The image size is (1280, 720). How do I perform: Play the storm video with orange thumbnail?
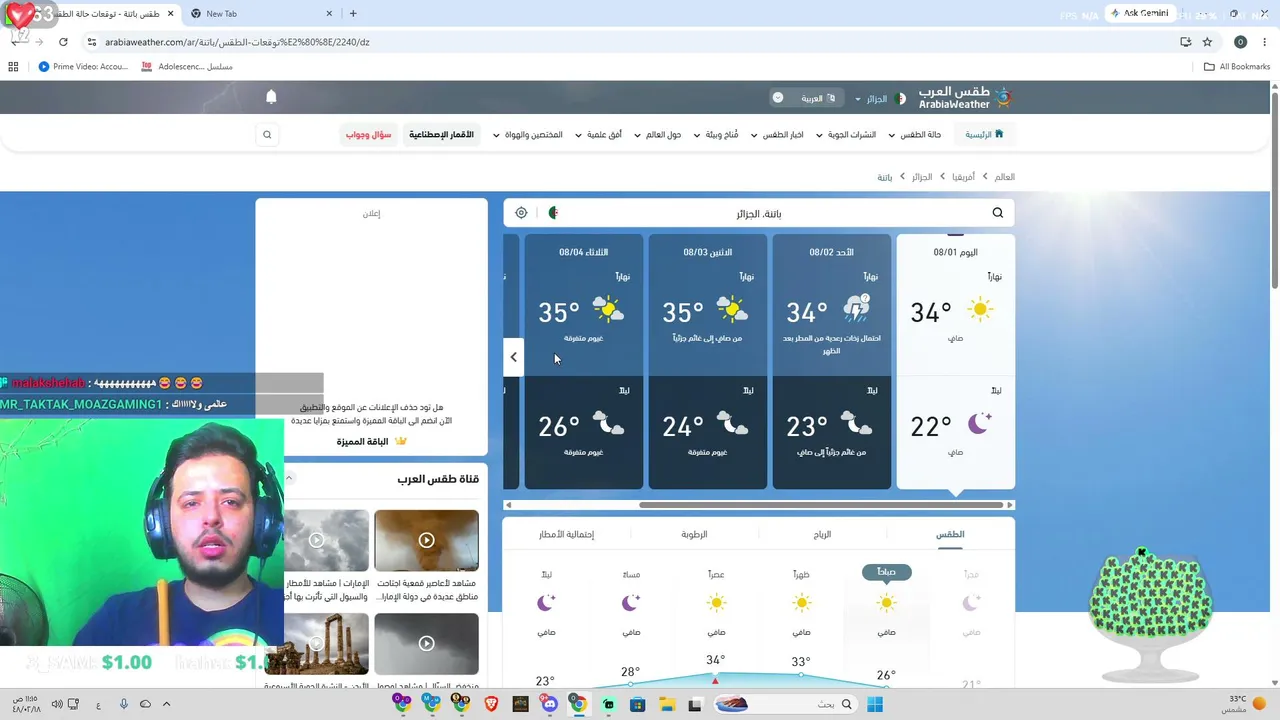(426, 540)
